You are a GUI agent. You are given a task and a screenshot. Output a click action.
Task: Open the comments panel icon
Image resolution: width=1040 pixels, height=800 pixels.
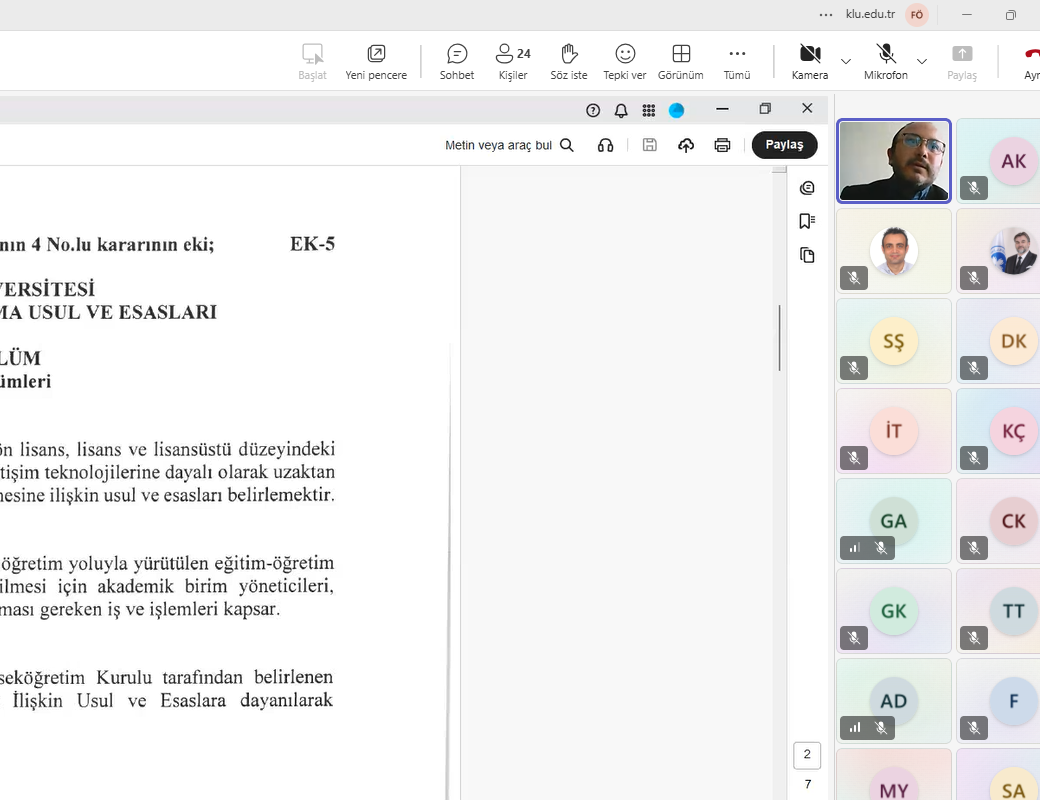[x=807, y=188]
